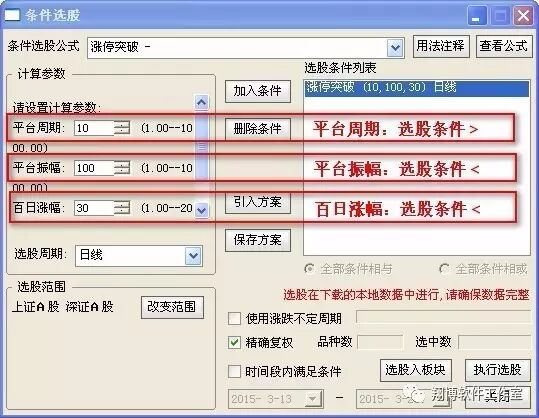
Task: Click the 平台振幅 spinner stepper
Action: [x=122, y=168]
